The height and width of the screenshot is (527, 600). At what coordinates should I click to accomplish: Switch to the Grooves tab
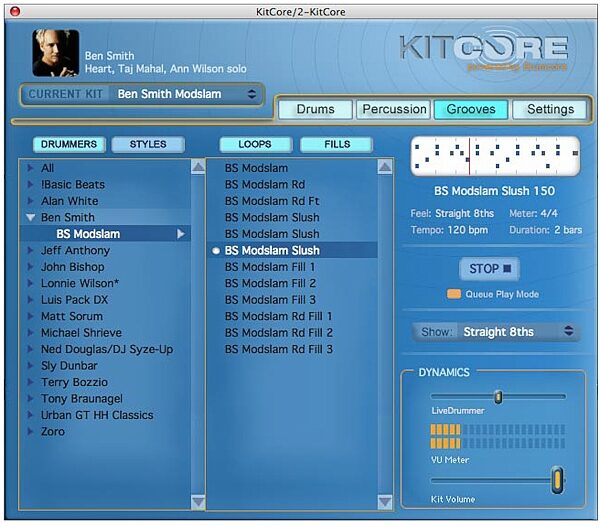coord(471,109)
